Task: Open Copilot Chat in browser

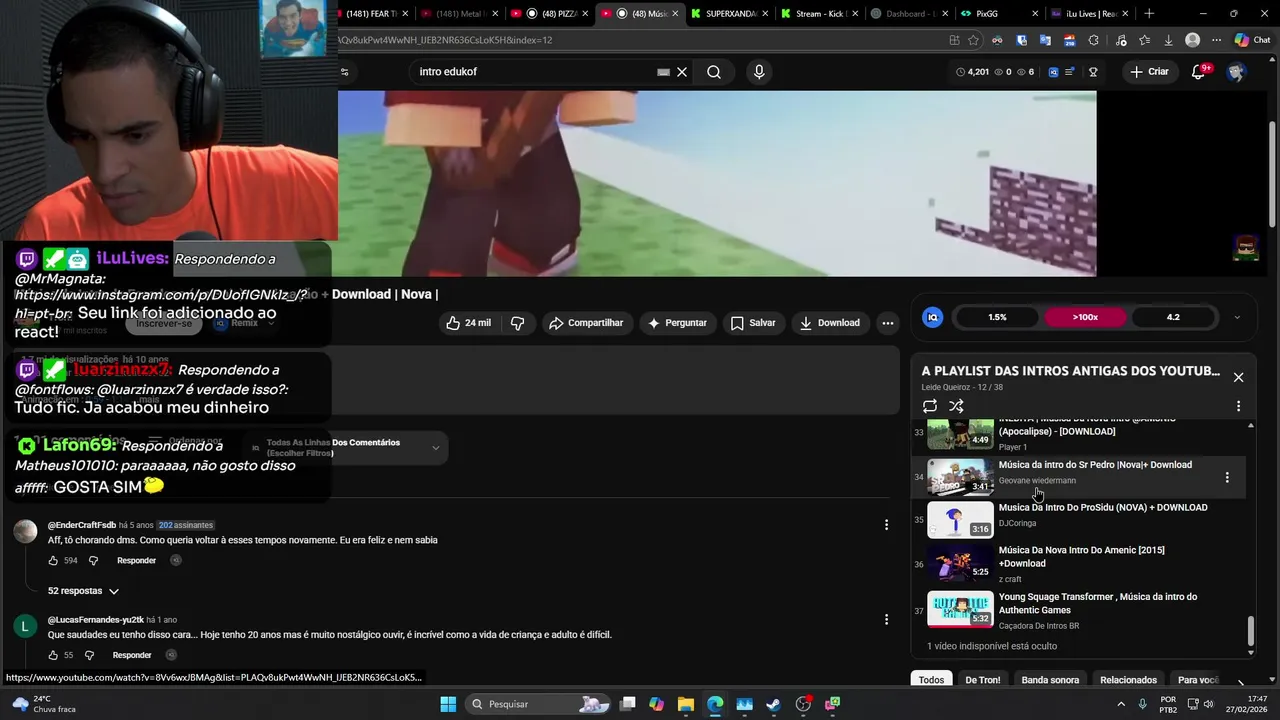Action: point(1251,40)
